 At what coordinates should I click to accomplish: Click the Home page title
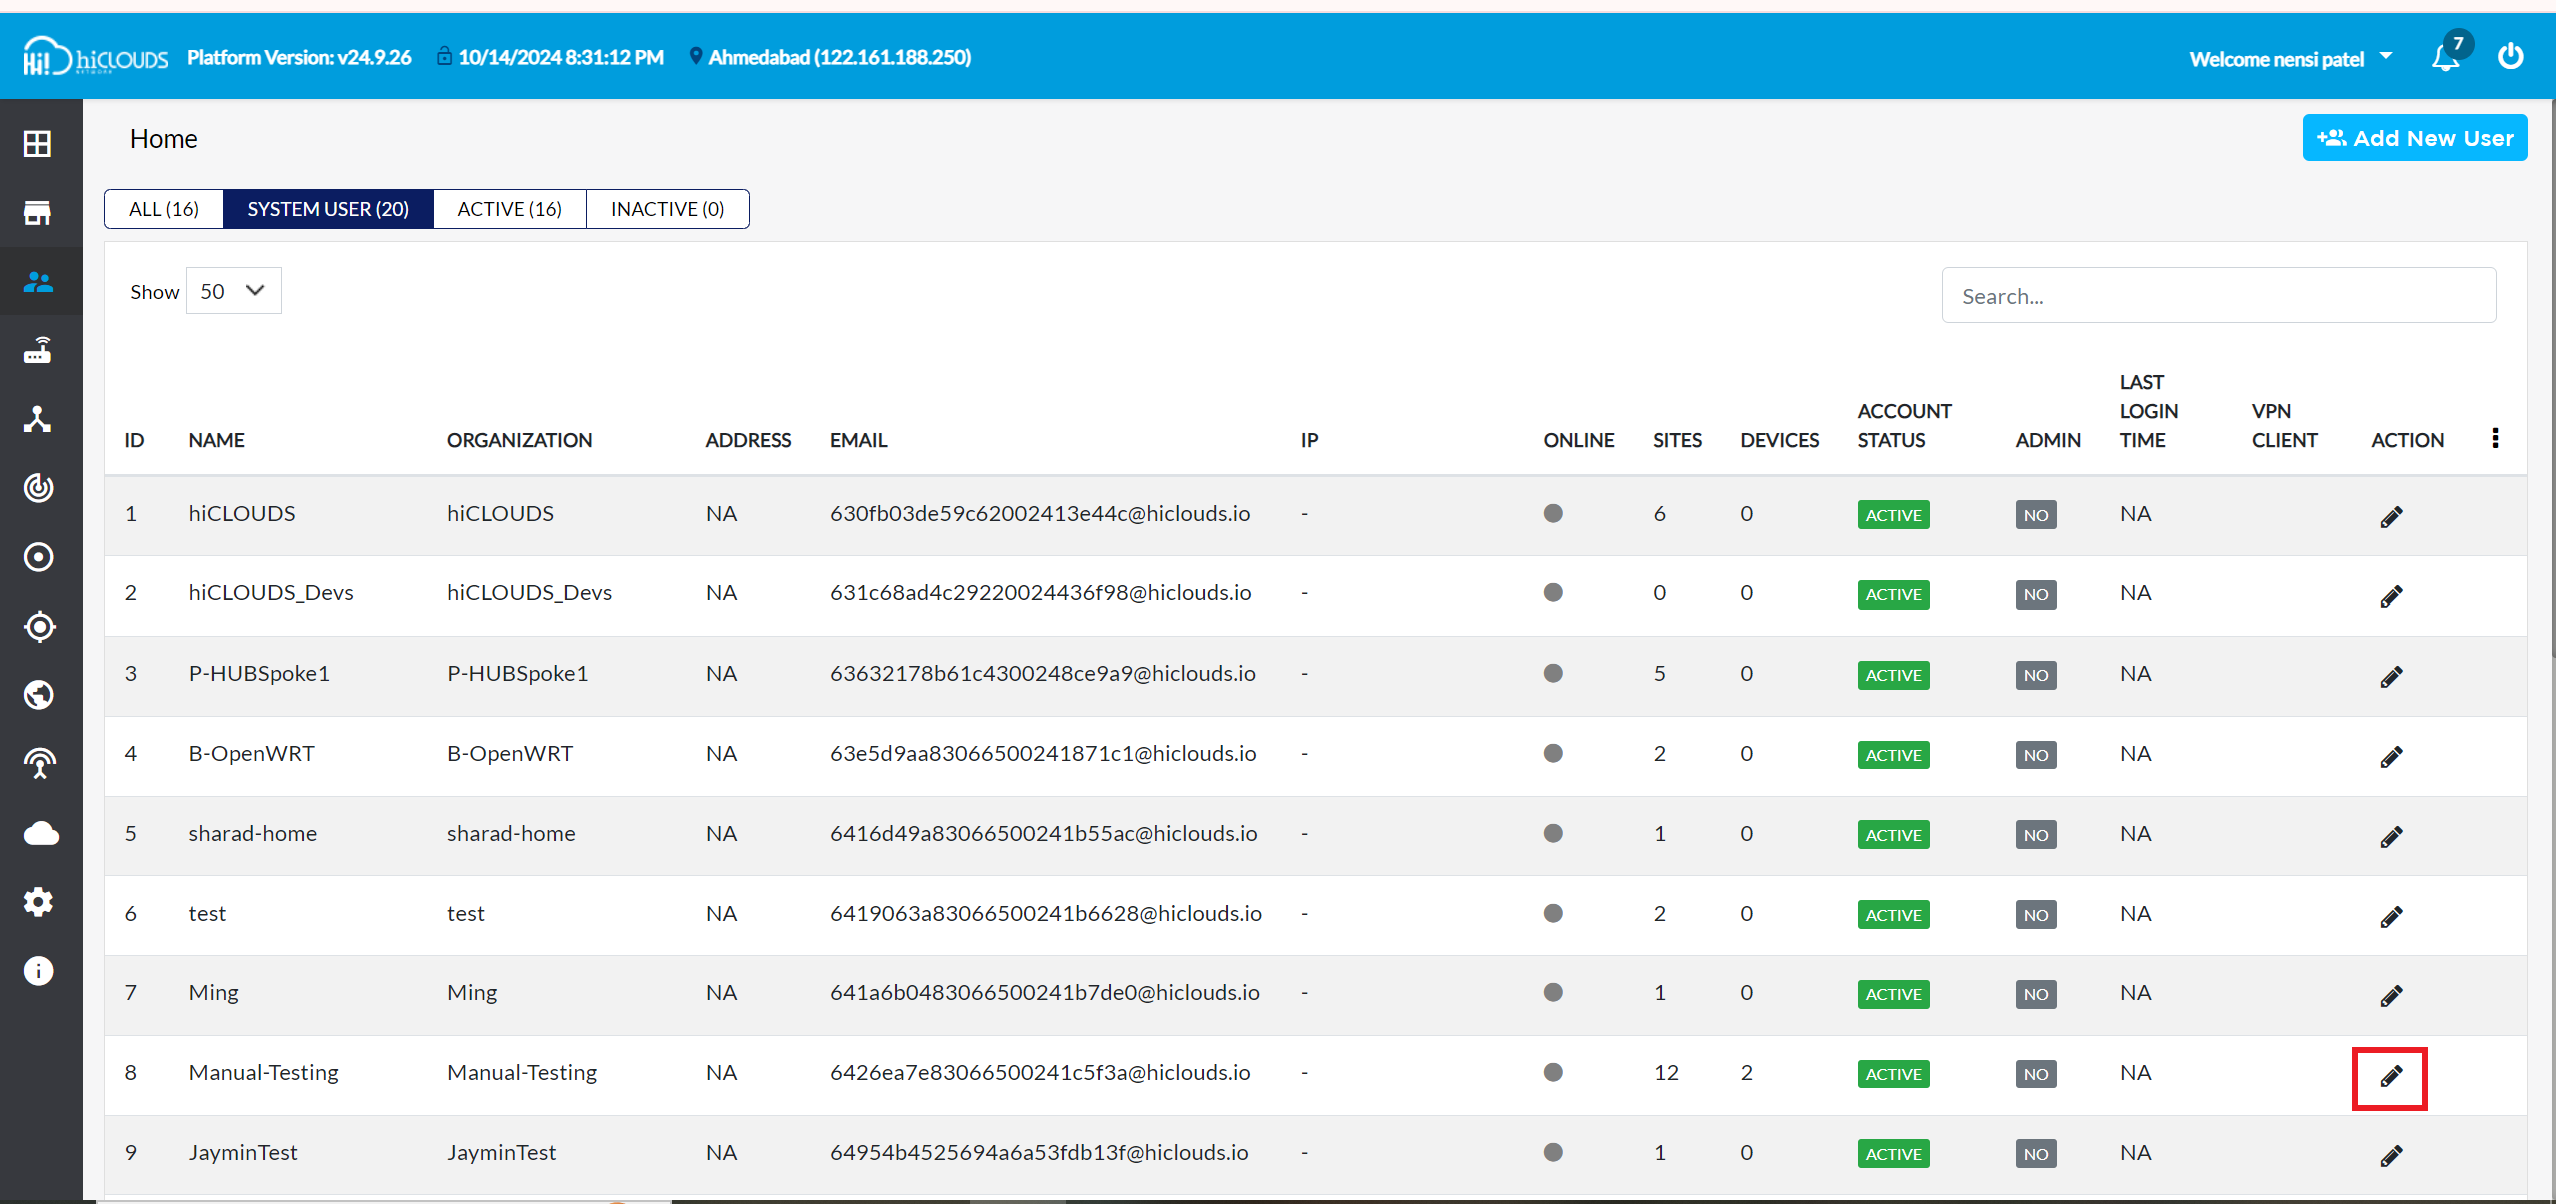pos(163,139)
